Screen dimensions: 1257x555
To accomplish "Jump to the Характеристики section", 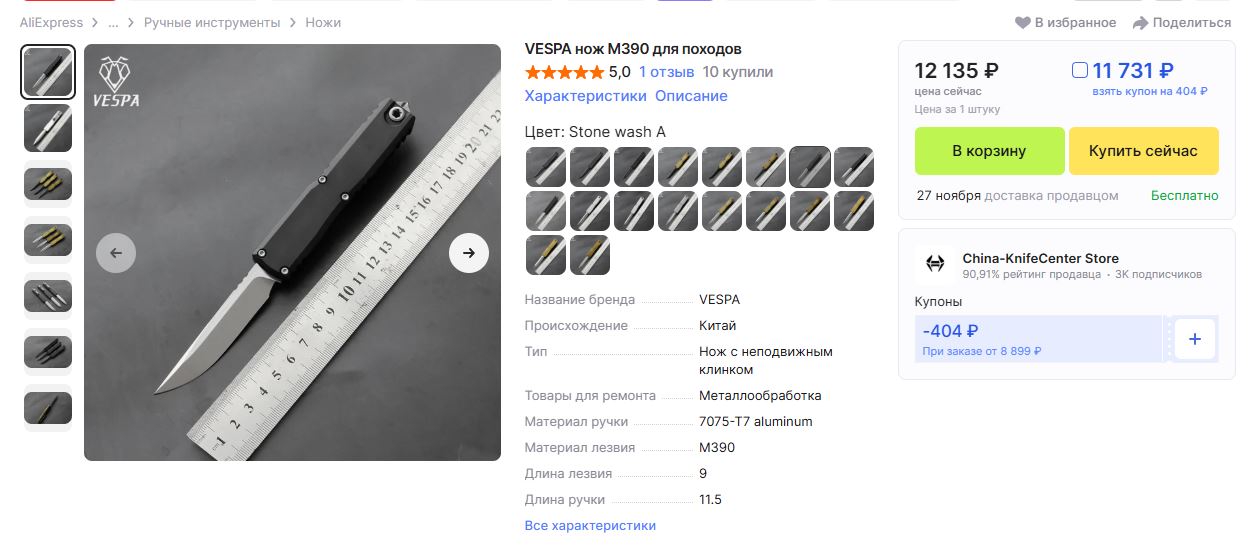I will pos(586,96).
